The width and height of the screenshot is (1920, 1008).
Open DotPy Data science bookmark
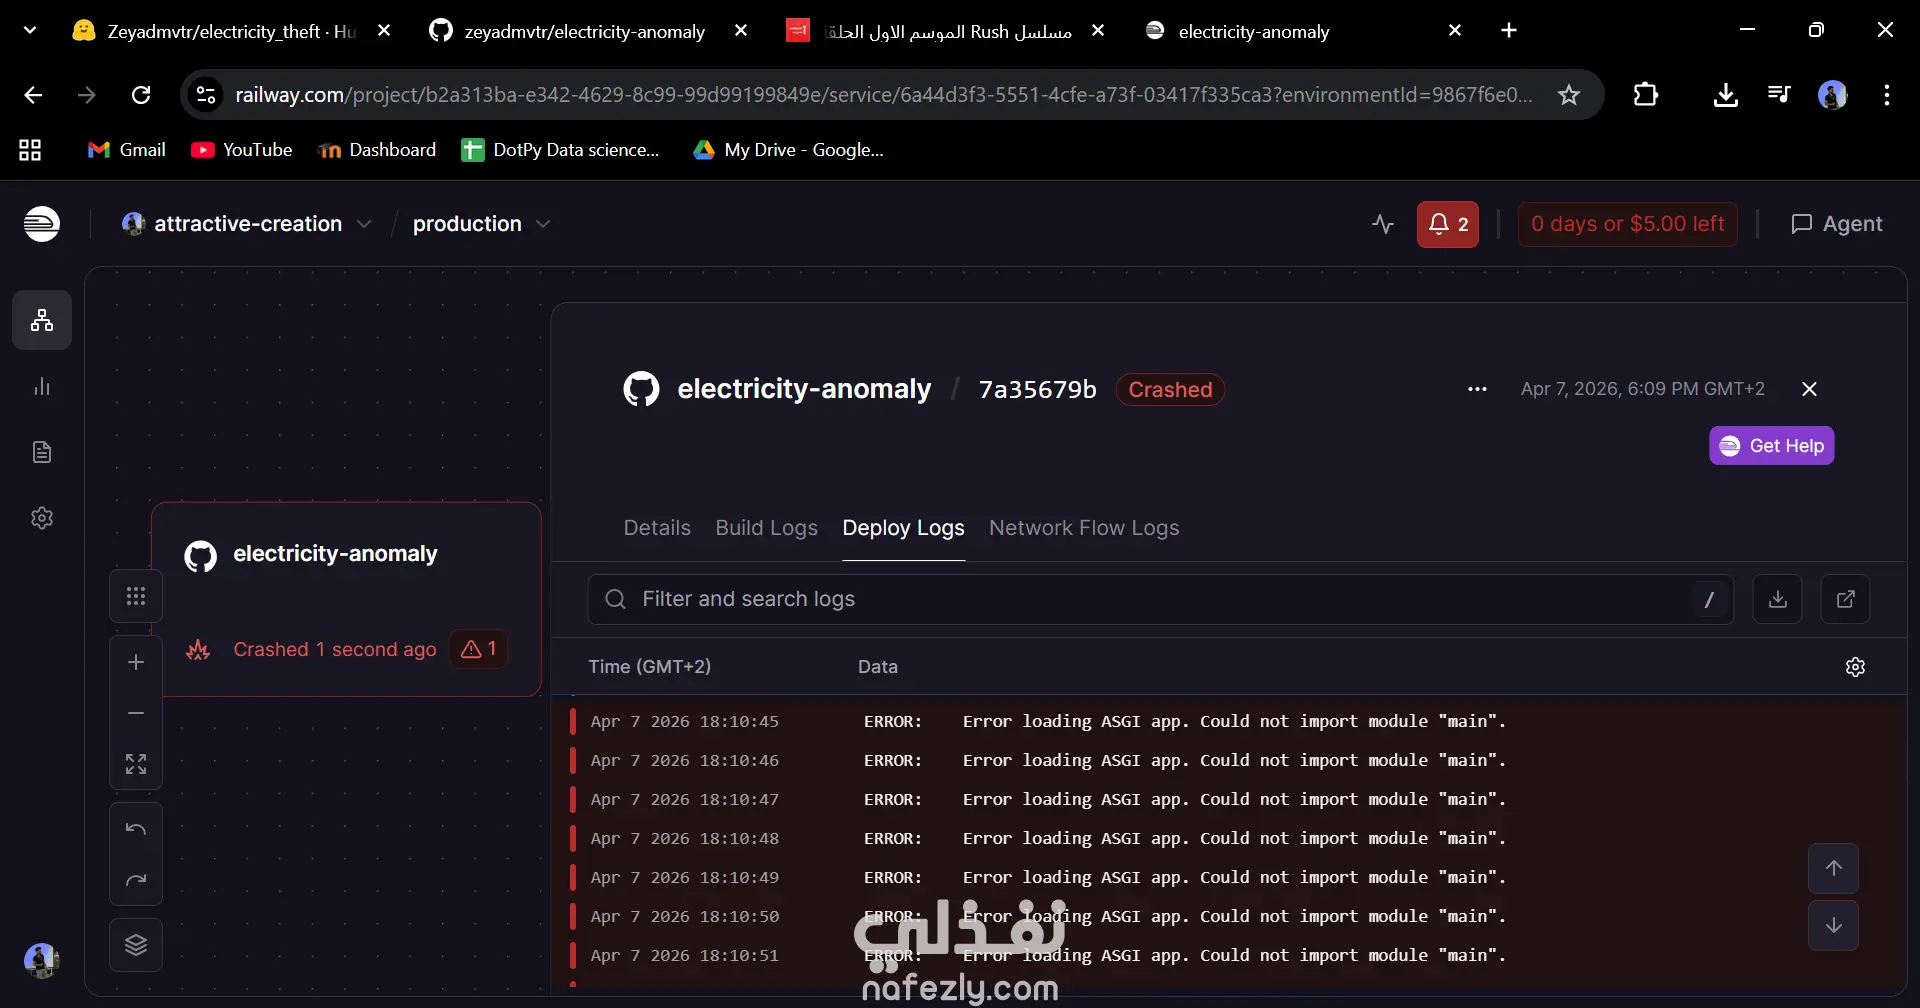tap(560, 150)
